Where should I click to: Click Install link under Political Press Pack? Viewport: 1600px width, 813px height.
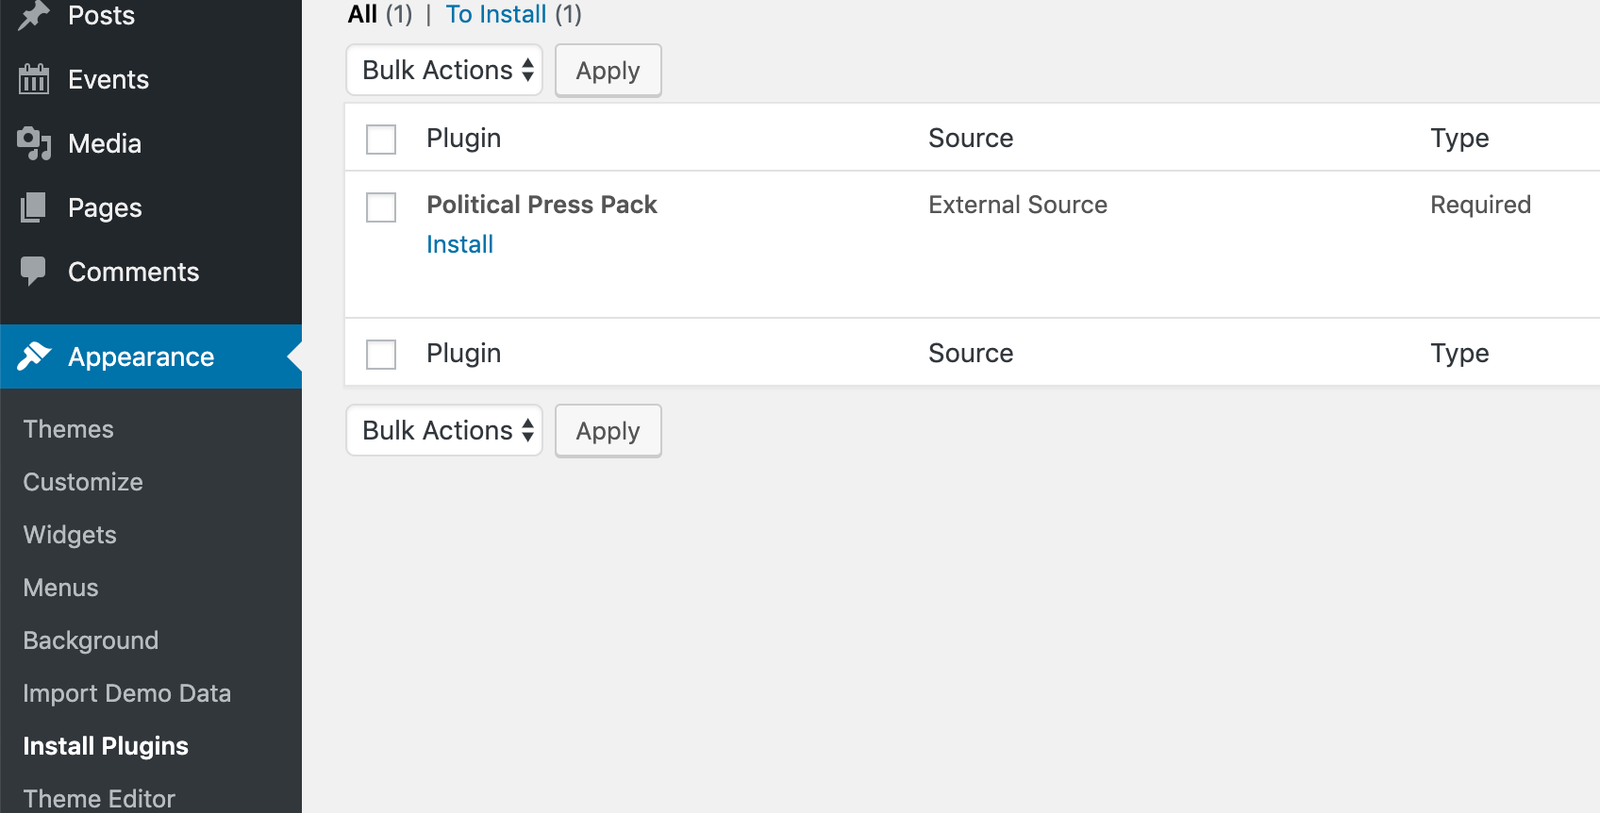coord(460,244)
